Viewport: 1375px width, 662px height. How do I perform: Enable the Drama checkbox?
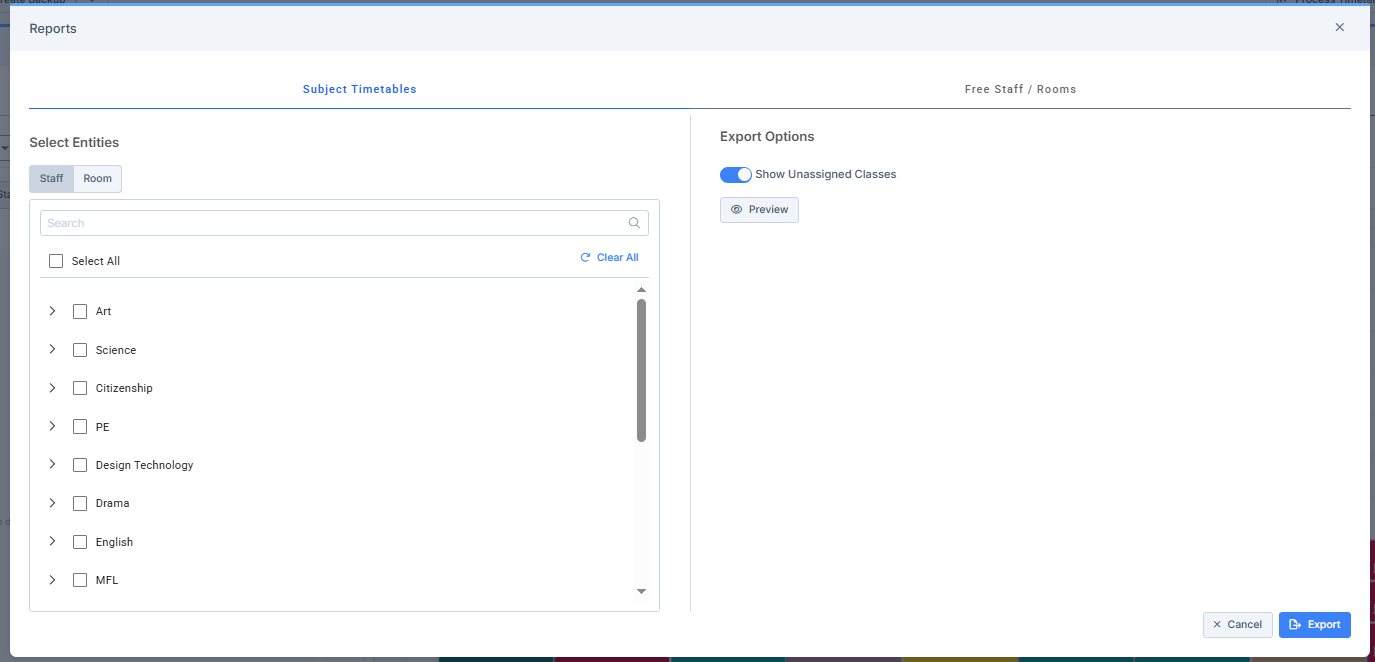click(x=80, y=504)
